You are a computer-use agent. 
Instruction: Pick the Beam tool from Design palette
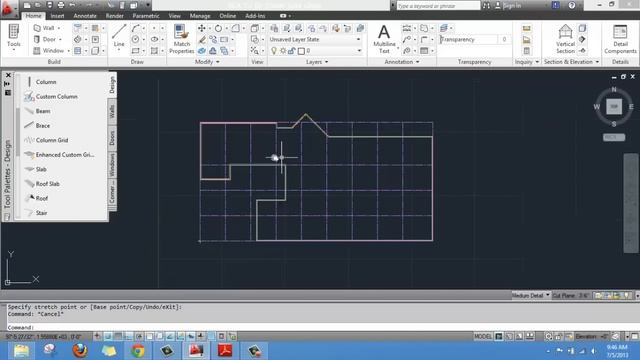pos(38,111)
